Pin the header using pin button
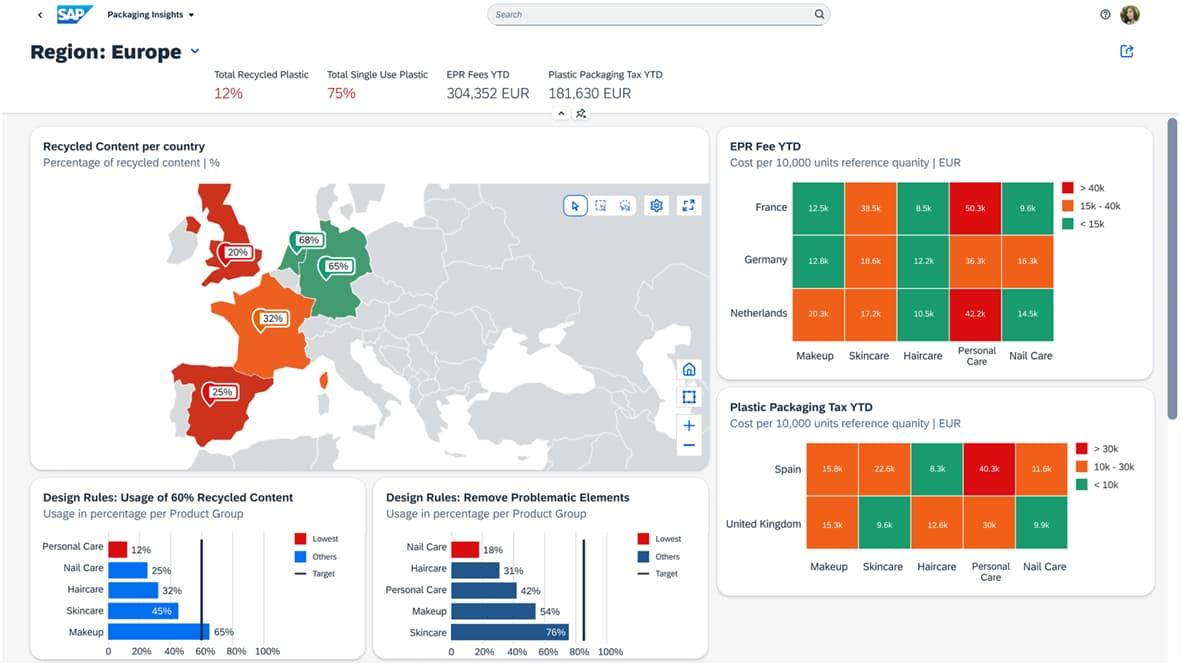Viewport: 1181px width, 664px height. pyautogui.click(x=581, y=114)
